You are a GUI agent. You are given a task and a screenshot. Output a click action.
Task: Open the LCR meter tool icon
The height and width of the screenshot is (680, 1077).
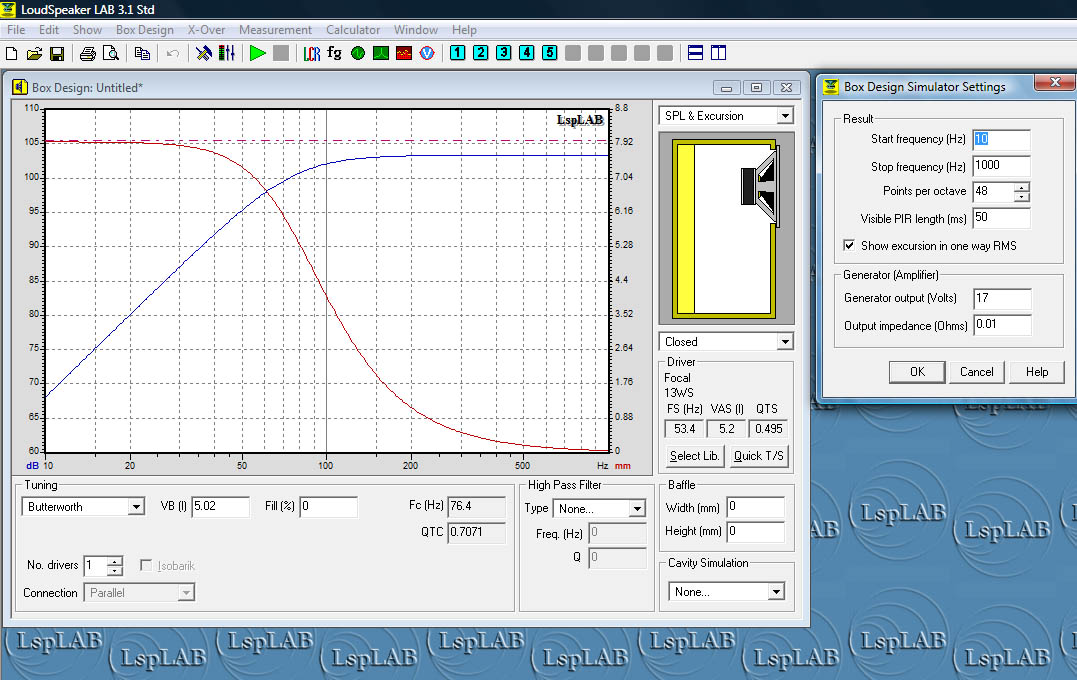(x=312, y=53)
